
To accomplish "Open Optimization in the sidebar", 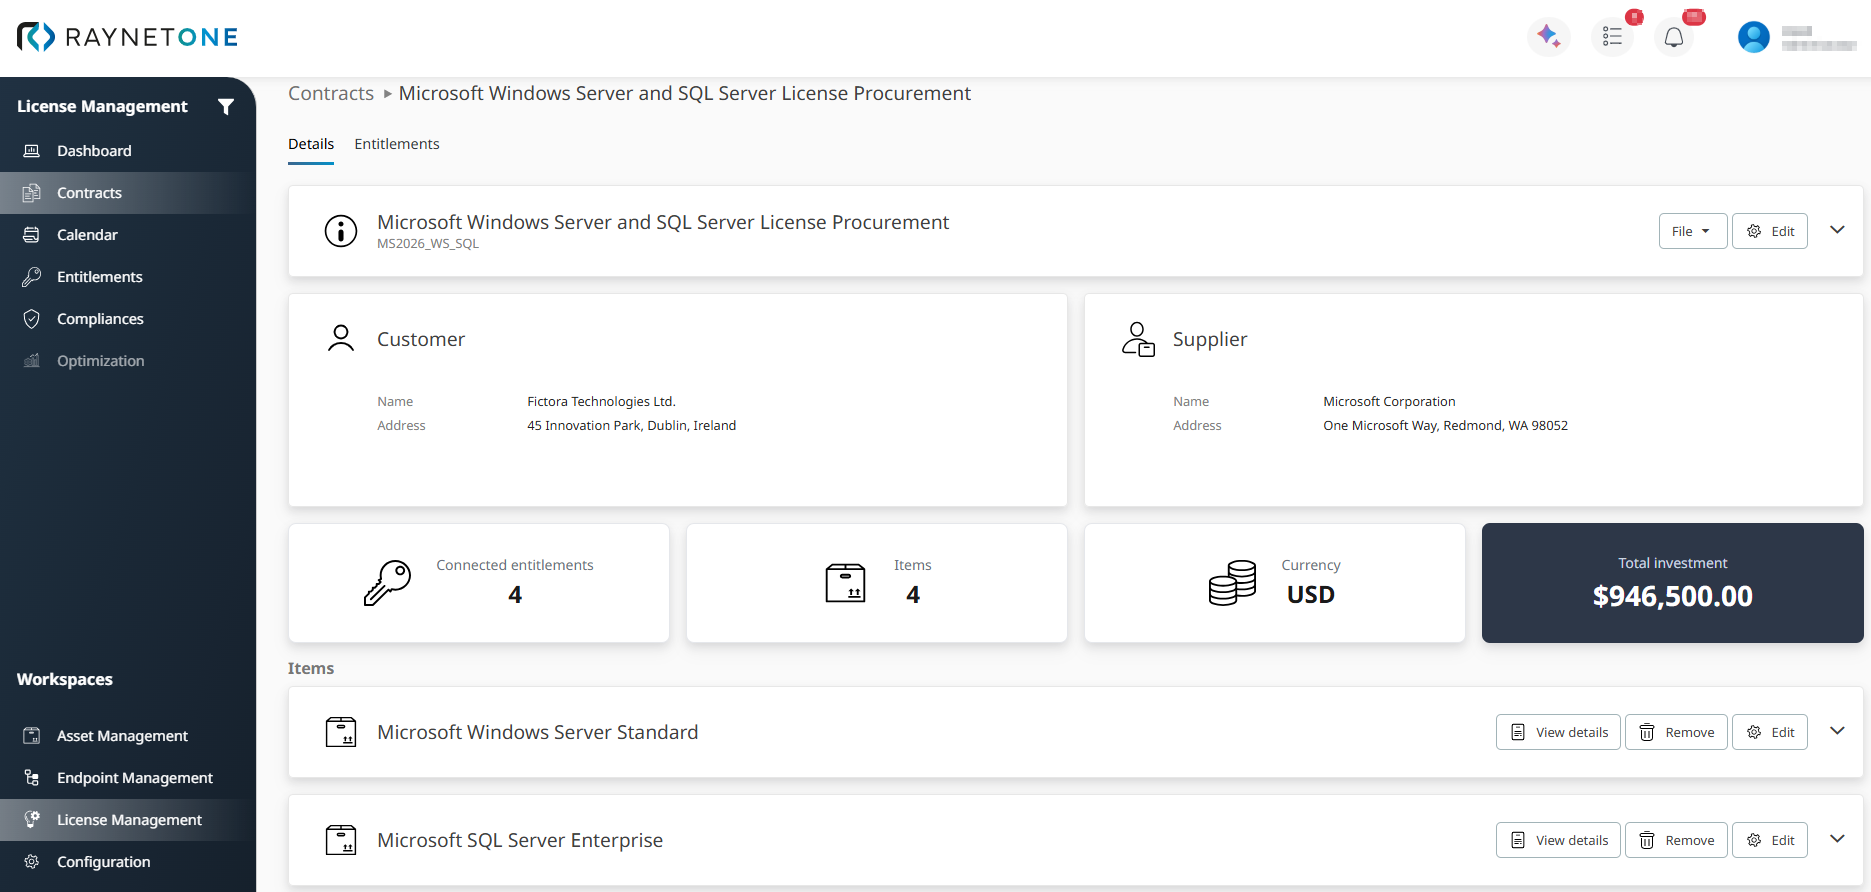I will [x=128, y=361].
